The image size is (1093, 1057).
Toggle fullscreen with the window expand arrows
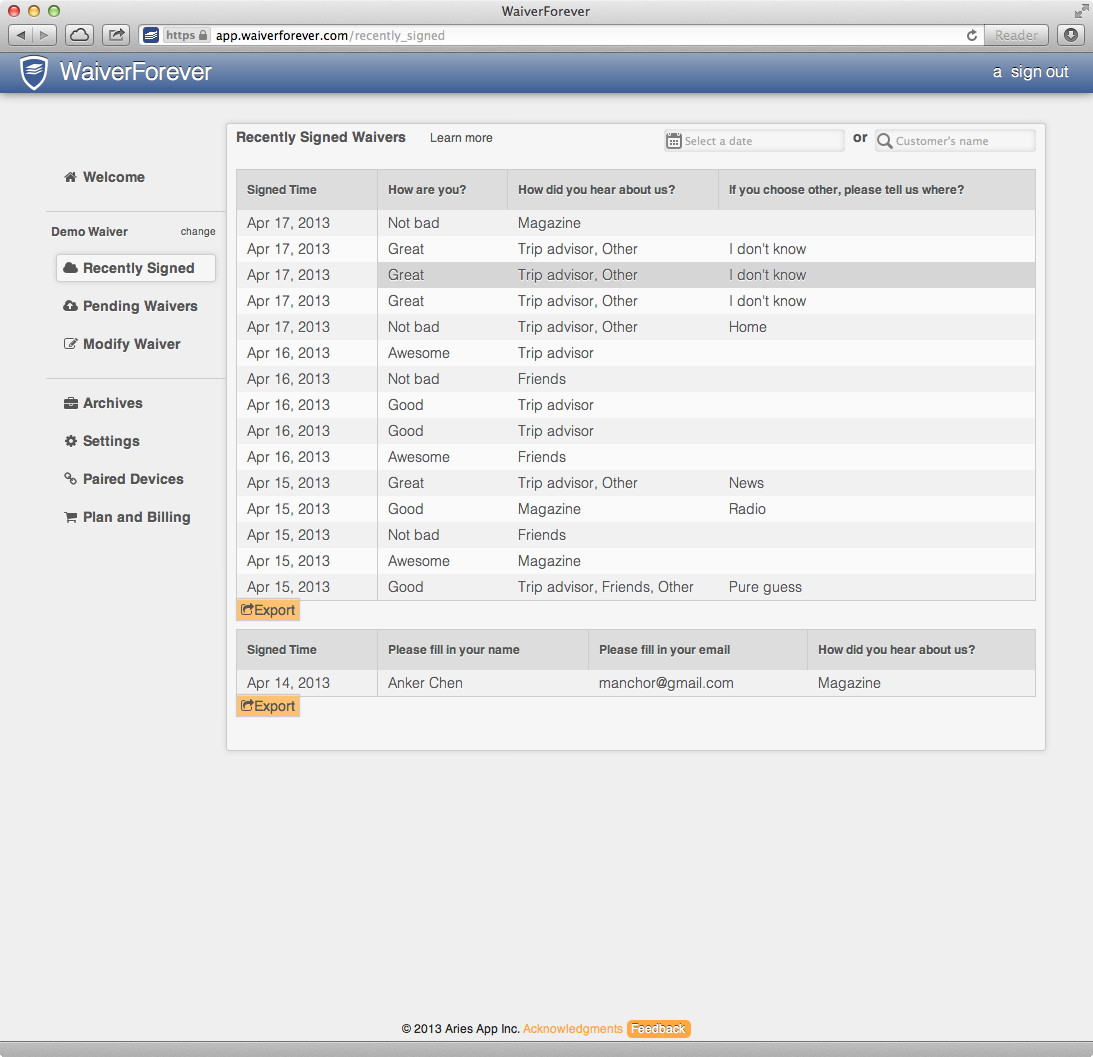1081,10
